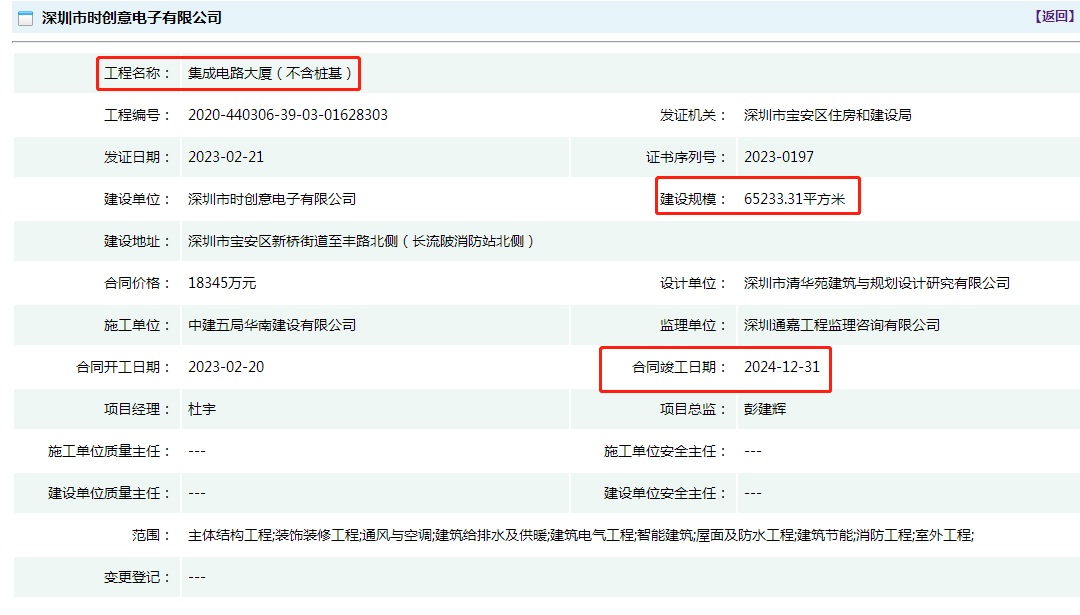The image size is (1080, 615).
Task: Click the project manager name 杜宇
Action: [x=202, y=409]
